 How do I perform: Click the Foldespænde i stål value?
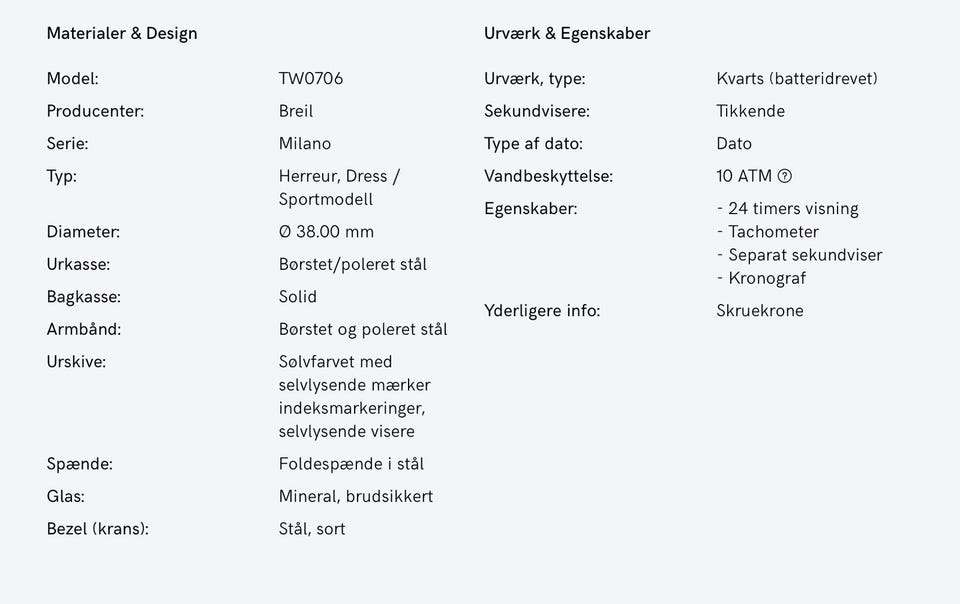(351, 464)
